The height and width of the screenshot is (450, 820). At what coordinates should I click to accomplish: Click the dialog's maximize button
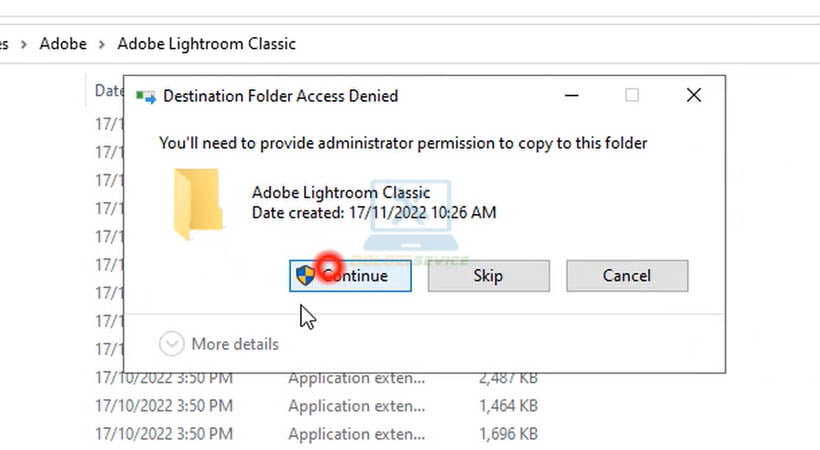point(632,95)
